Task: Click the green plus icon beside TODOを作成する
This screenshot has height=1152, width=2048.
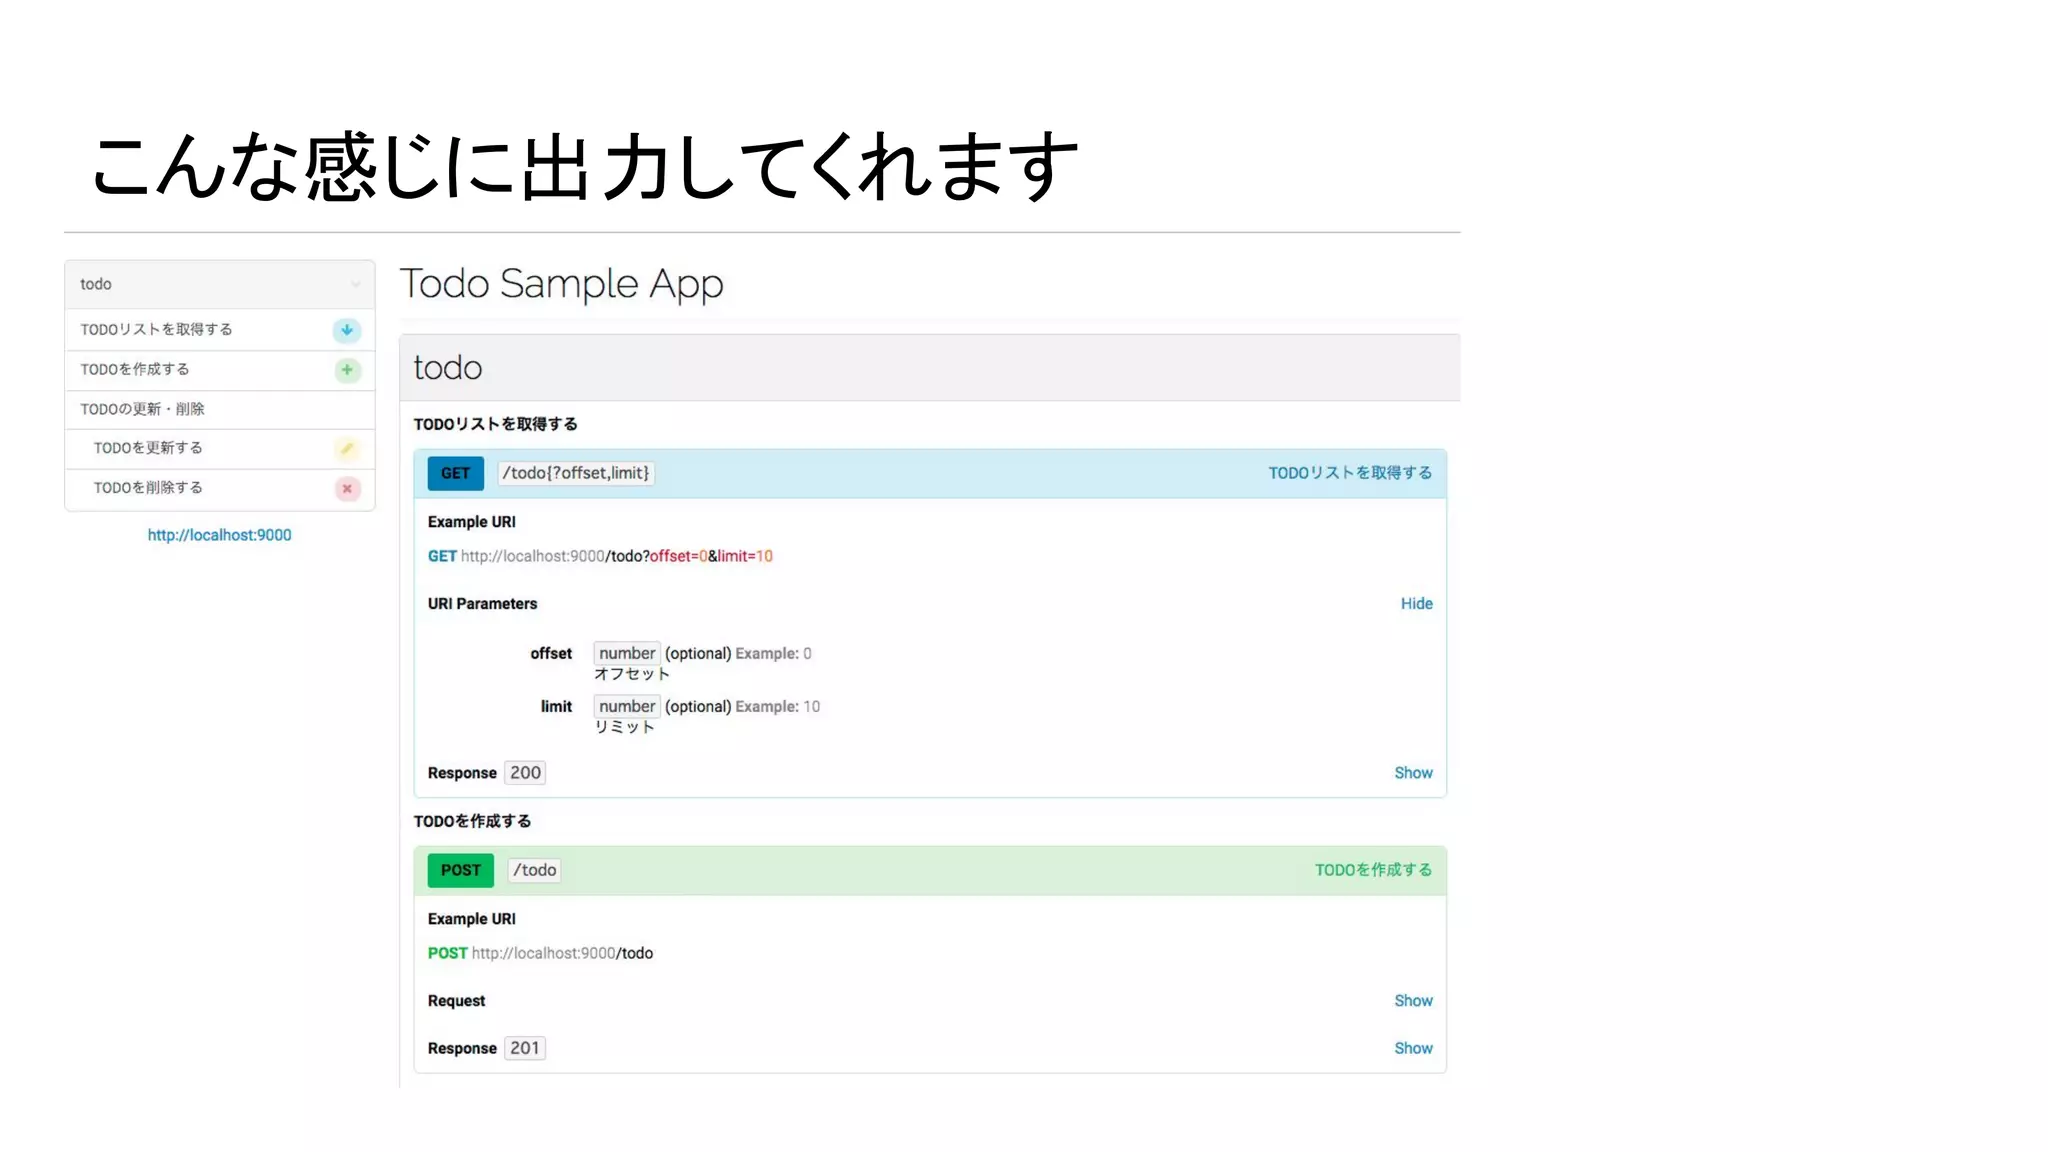Action: (347, 370)
